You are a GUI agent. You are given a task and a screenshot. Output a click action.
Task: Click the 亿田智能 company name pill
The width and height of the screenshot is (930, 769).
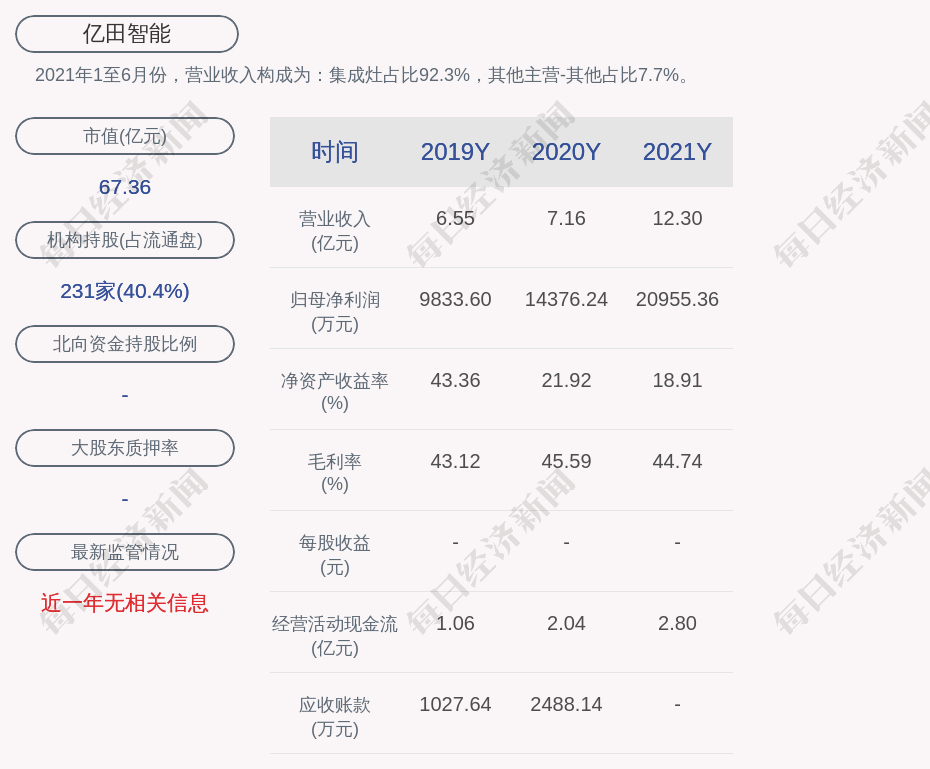(127, 34)
